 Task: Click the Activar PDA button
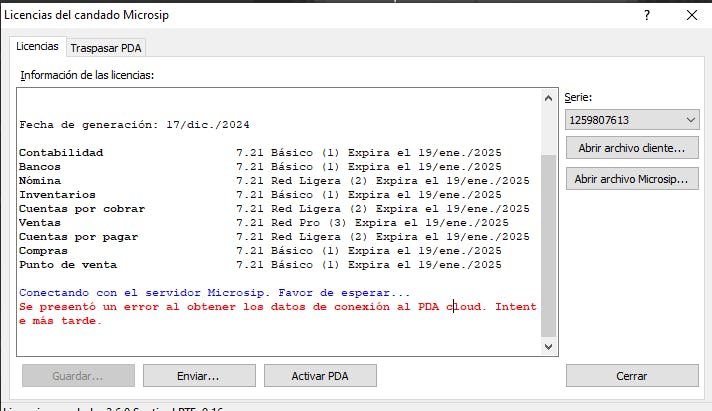click(320, 376)
